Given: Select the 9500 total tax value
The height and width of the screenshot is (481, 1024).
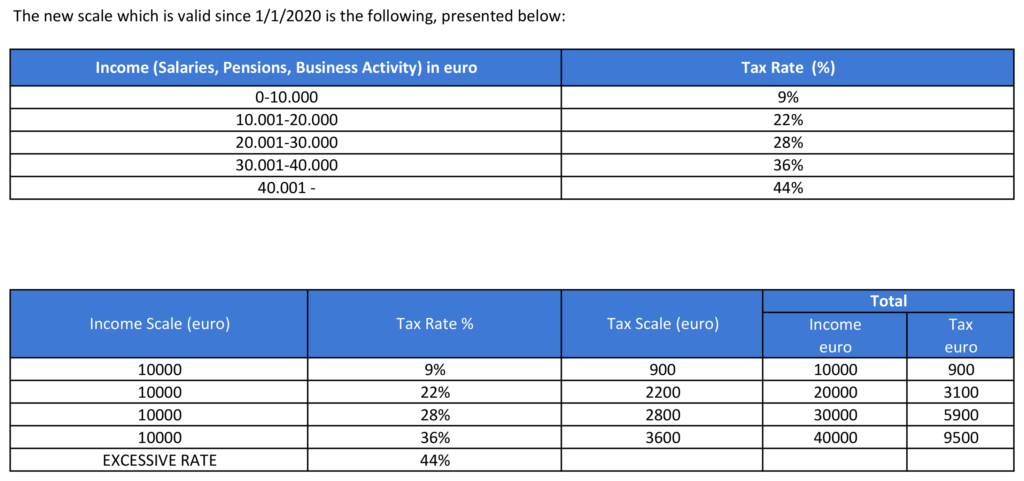Looking at the screenshot, I should pos(960,438).
